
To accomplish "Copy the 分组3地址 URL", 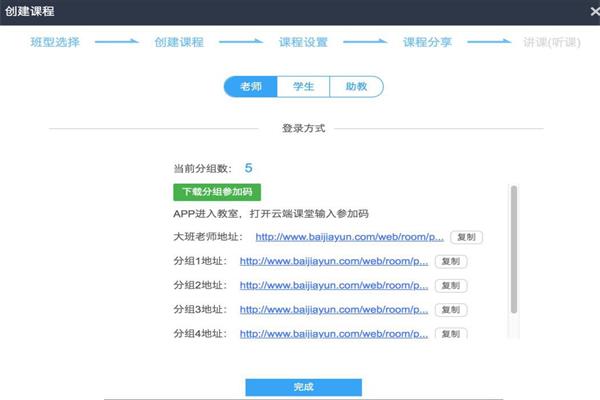I will (451, 309).
